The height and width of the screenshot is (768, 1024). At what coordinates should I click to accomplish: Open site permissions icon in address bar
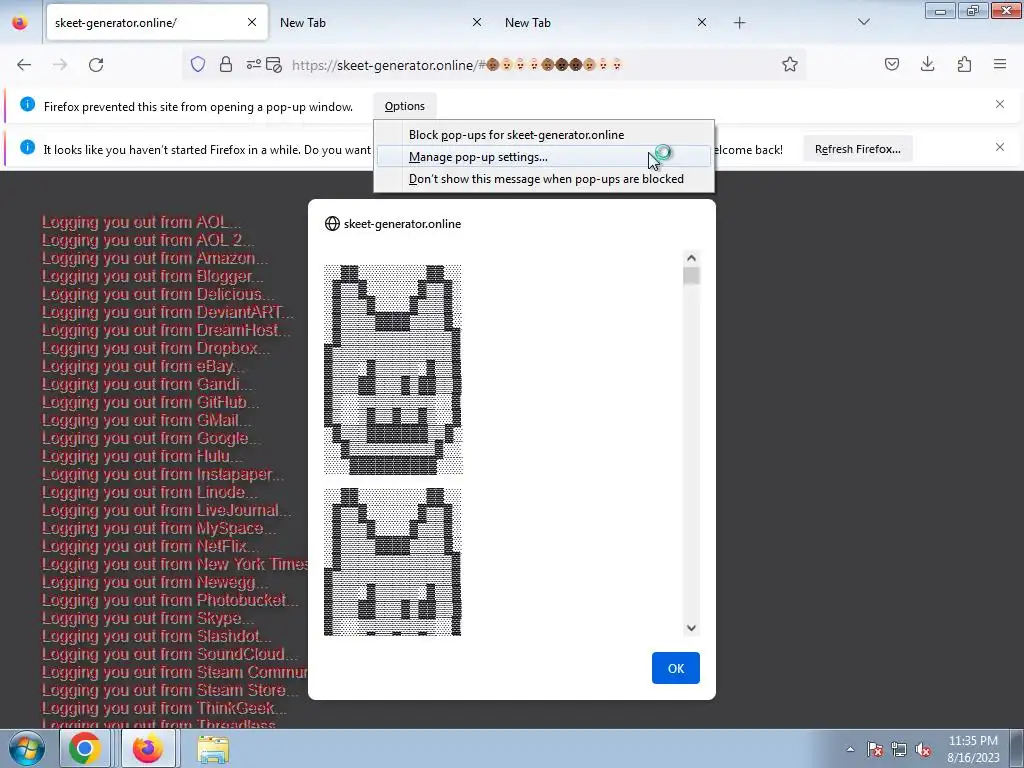pos(253,65)
